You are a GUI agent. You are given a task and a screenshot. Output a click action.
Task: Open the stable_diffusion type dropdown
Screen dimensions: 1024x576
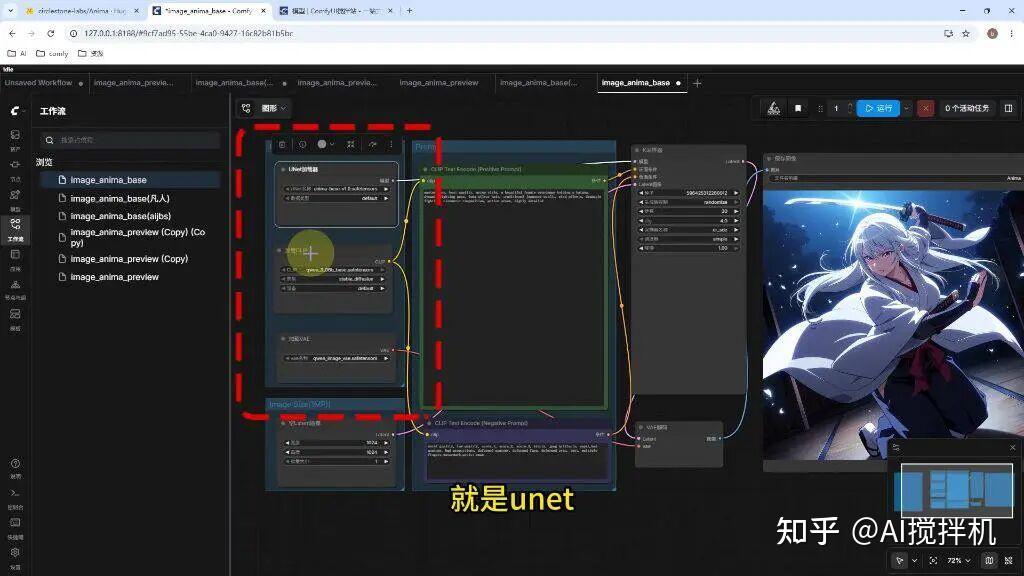tap(334, 279)
